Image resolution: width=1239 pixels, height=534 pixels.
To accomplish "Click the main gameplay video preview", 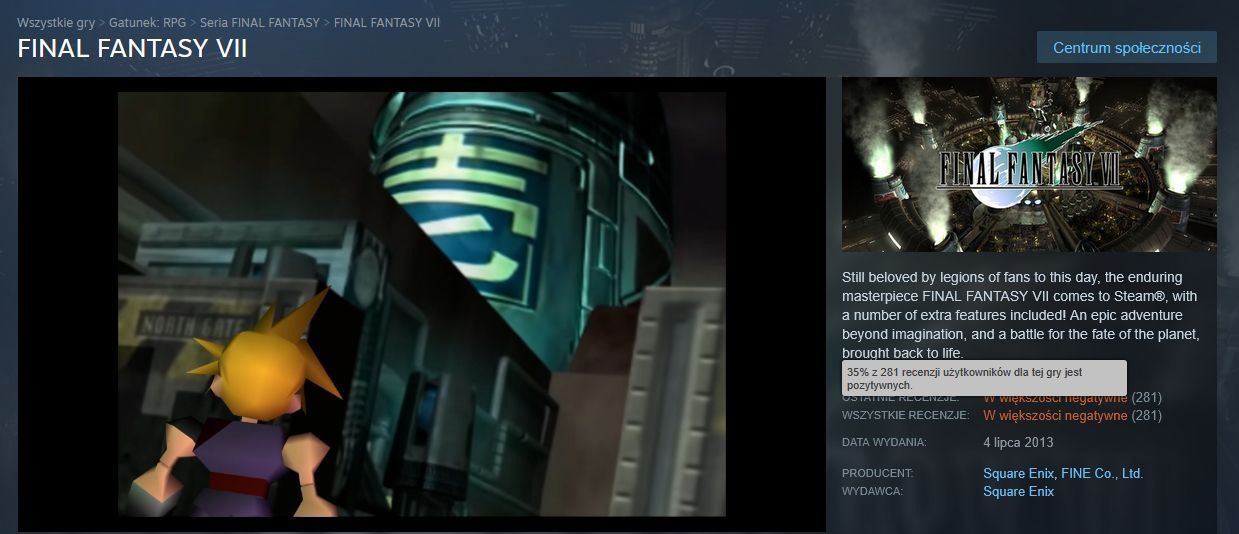I will tap(421, 304).
